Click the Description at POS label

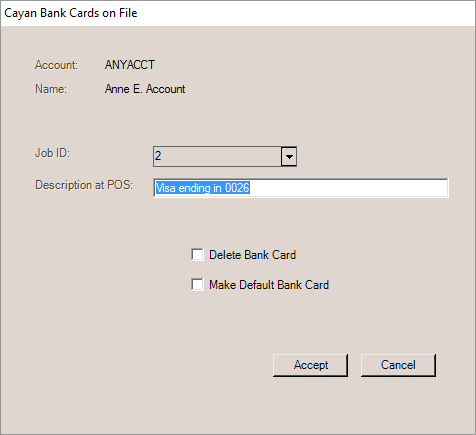click(84, 185)
